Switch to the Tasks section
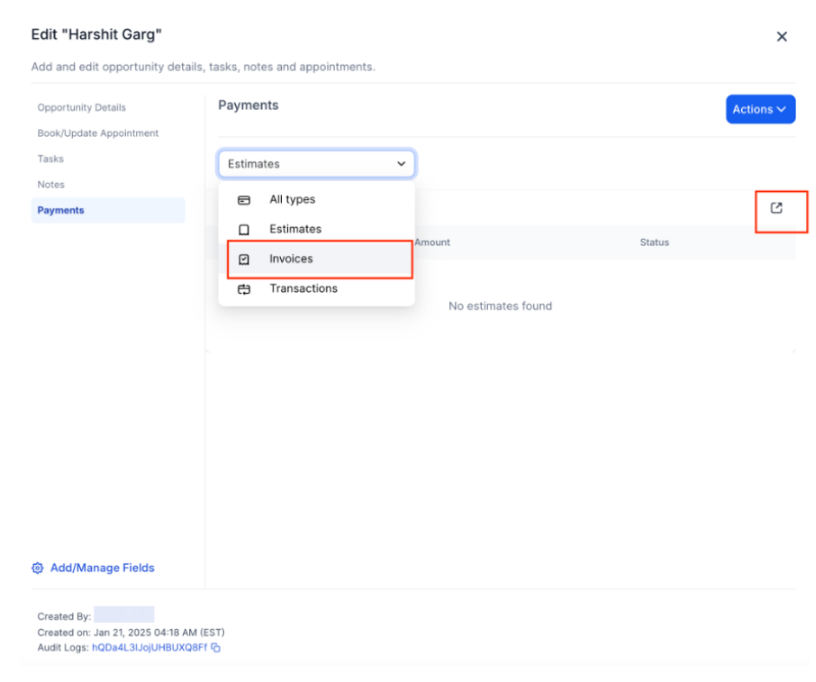816x682 pixels. coord(51,159)
